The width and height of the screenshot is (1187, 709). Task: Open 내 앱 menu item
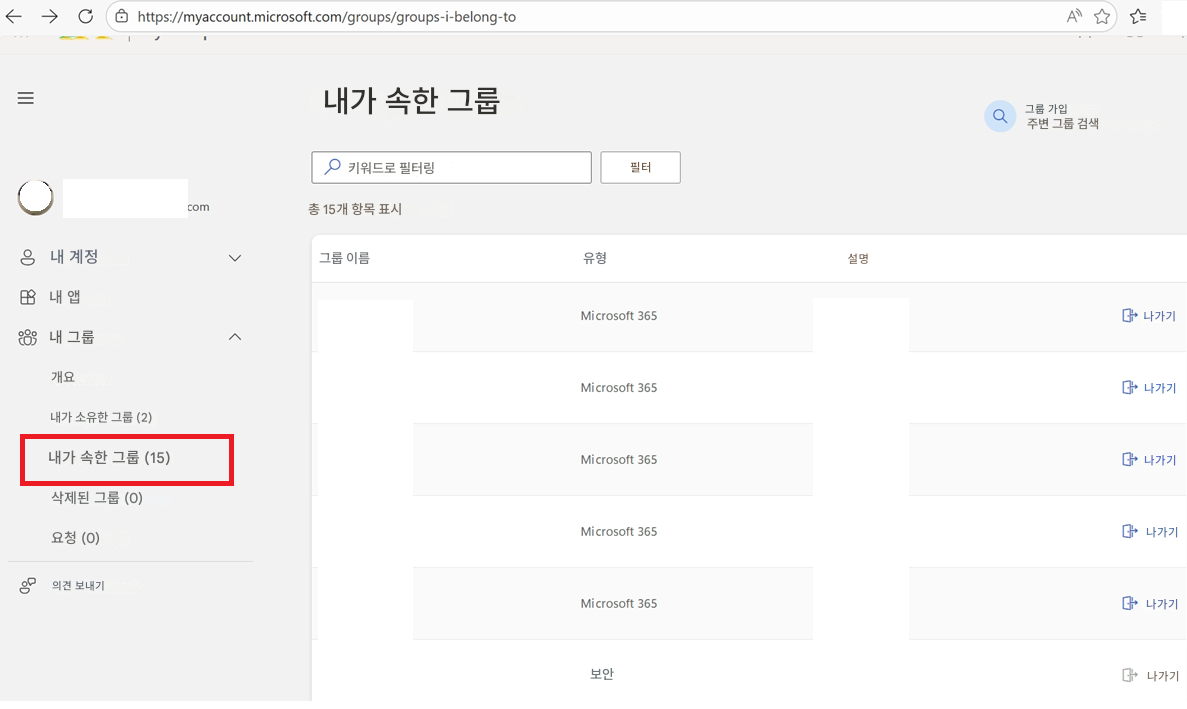65,297
